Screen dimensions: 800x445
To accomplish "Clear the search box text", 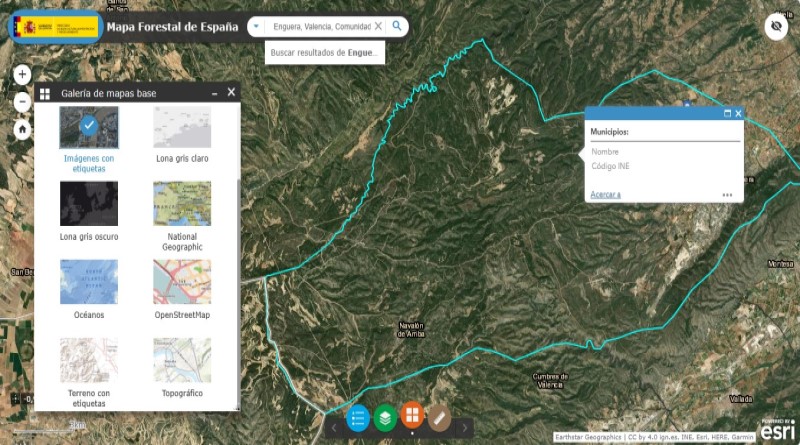I will (x=378, y=27).
